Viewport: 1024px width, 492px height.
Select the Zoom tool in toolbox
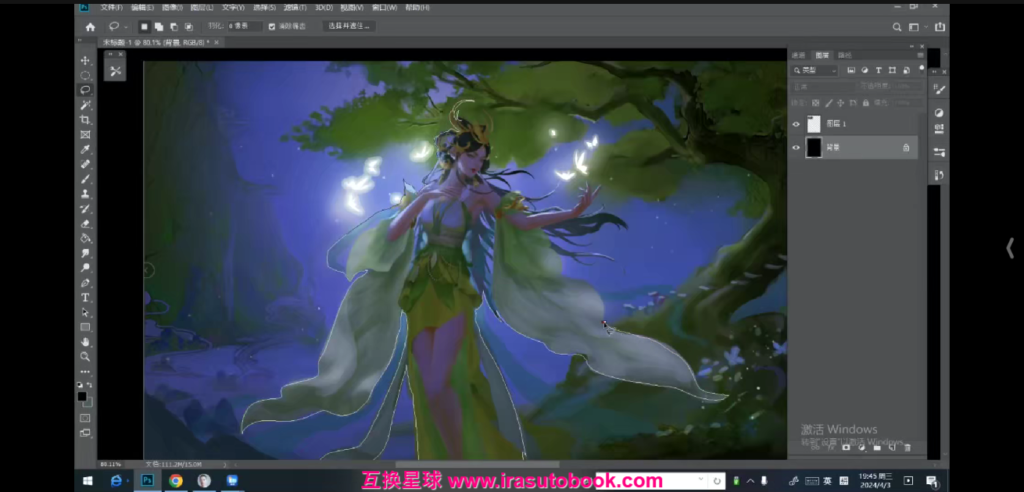pyautogui.click(x=85, y=357)
